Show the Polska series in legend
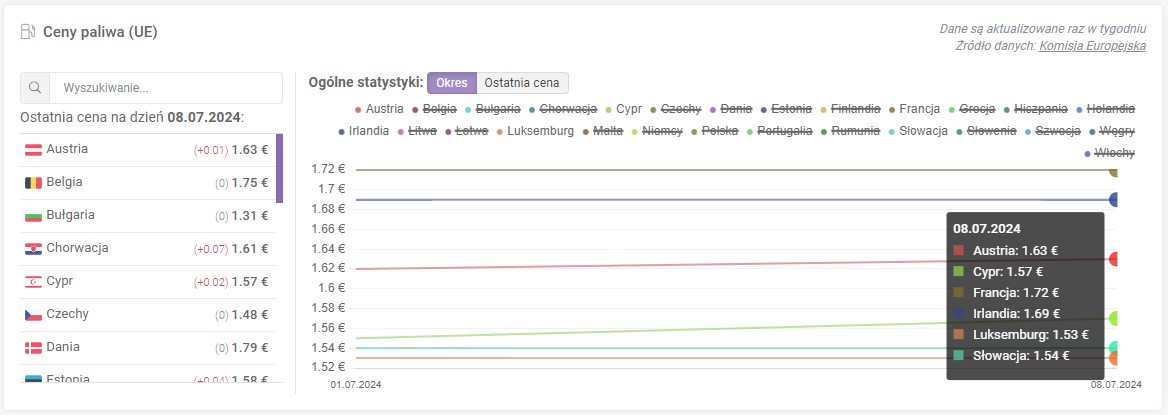 714,131
